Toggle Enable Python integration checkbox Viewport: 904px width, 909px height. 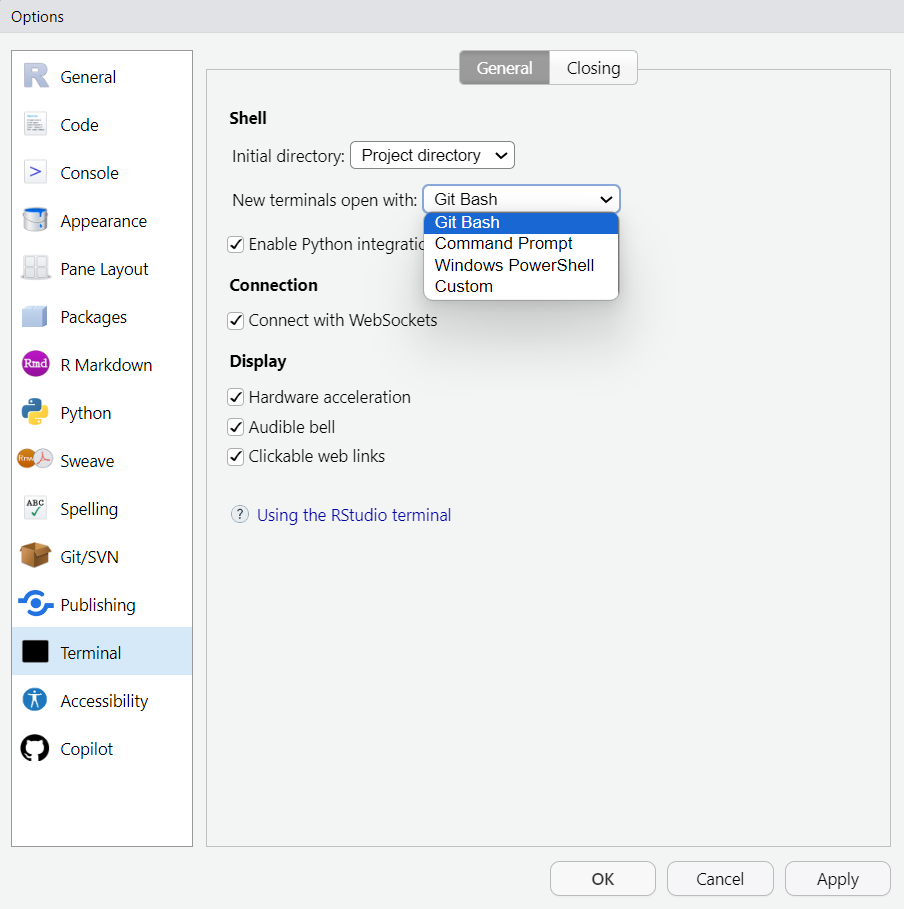(x=235, y=244)
